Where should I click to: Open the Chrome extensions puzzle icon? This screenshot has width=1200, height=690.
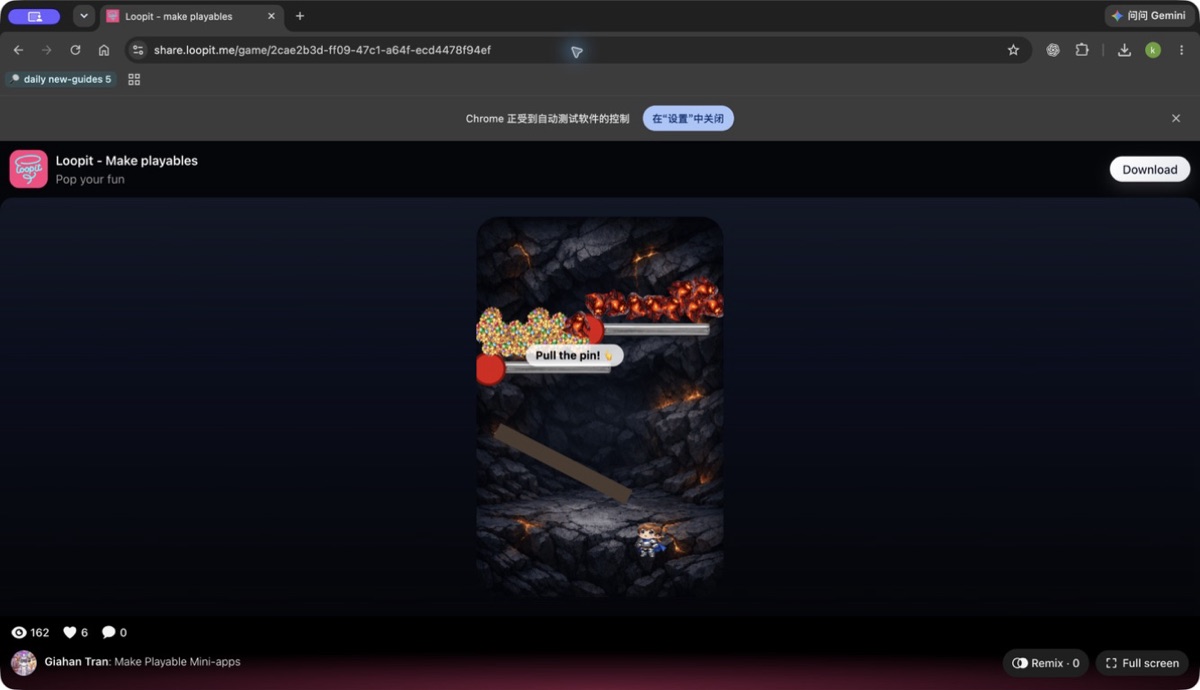1082,50
